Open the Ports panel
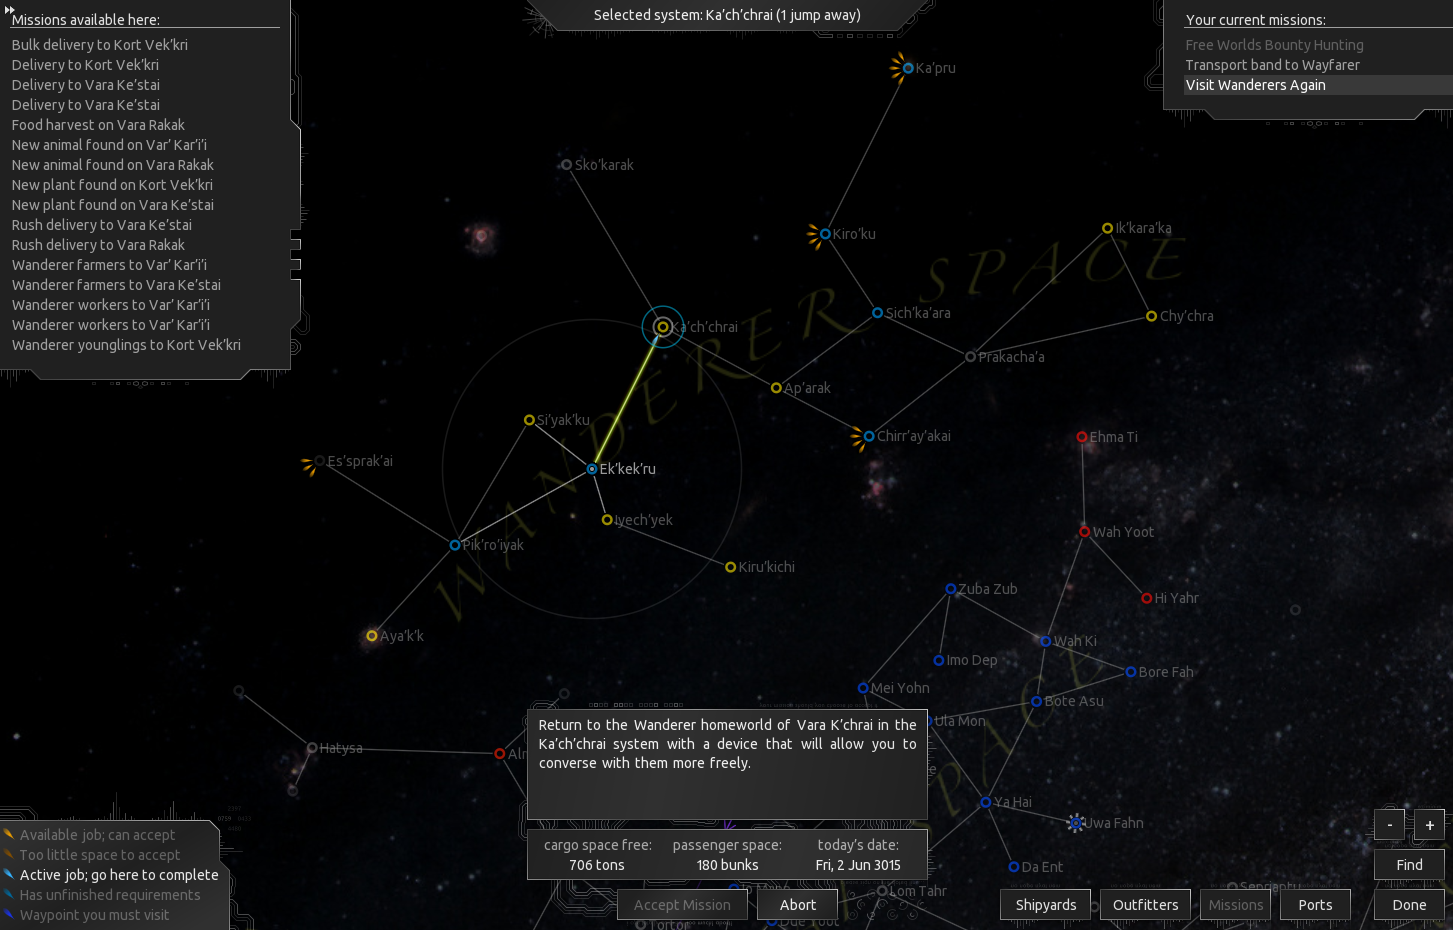Viewport: 1453px width, 930px height. [x=1315, y=904]
